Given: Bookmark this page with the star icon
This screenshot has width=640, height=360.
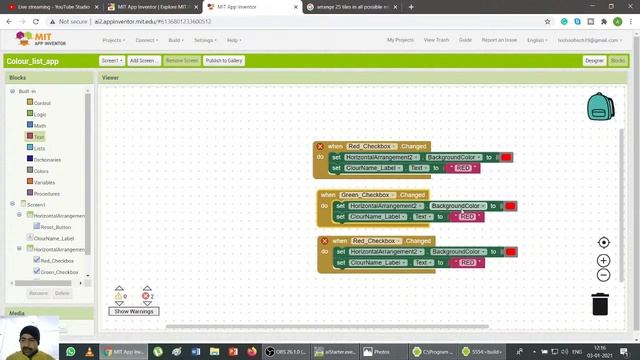Looking at the screenshot, I should coord(547,22).
